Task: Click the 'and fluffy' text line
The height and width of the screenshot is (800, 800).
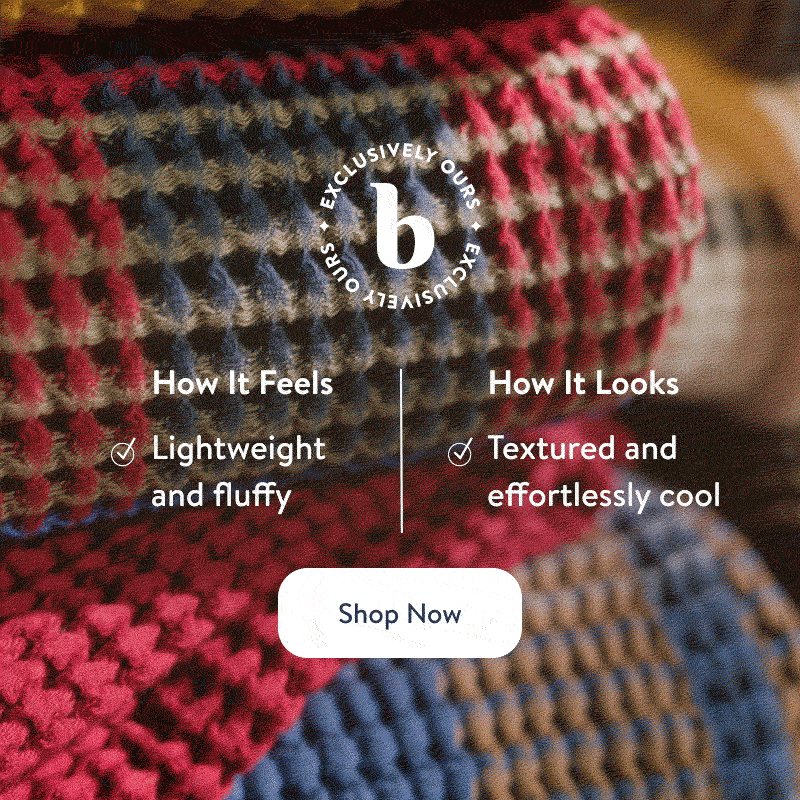Action: click(221, 496)
